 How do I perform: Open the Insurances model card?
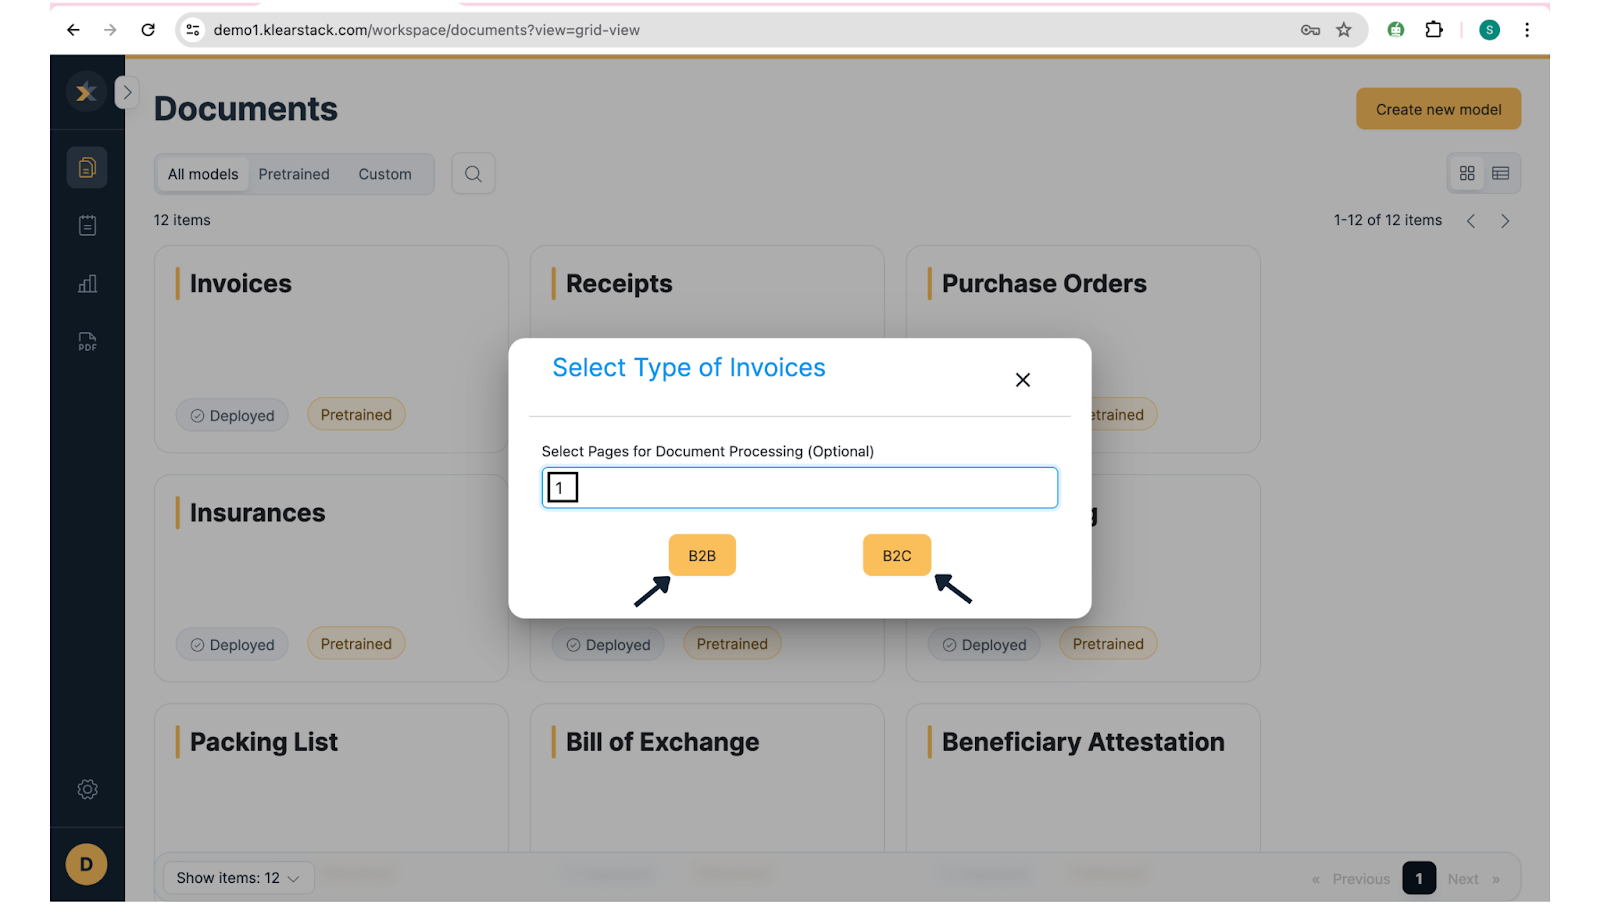pos(331,578)
